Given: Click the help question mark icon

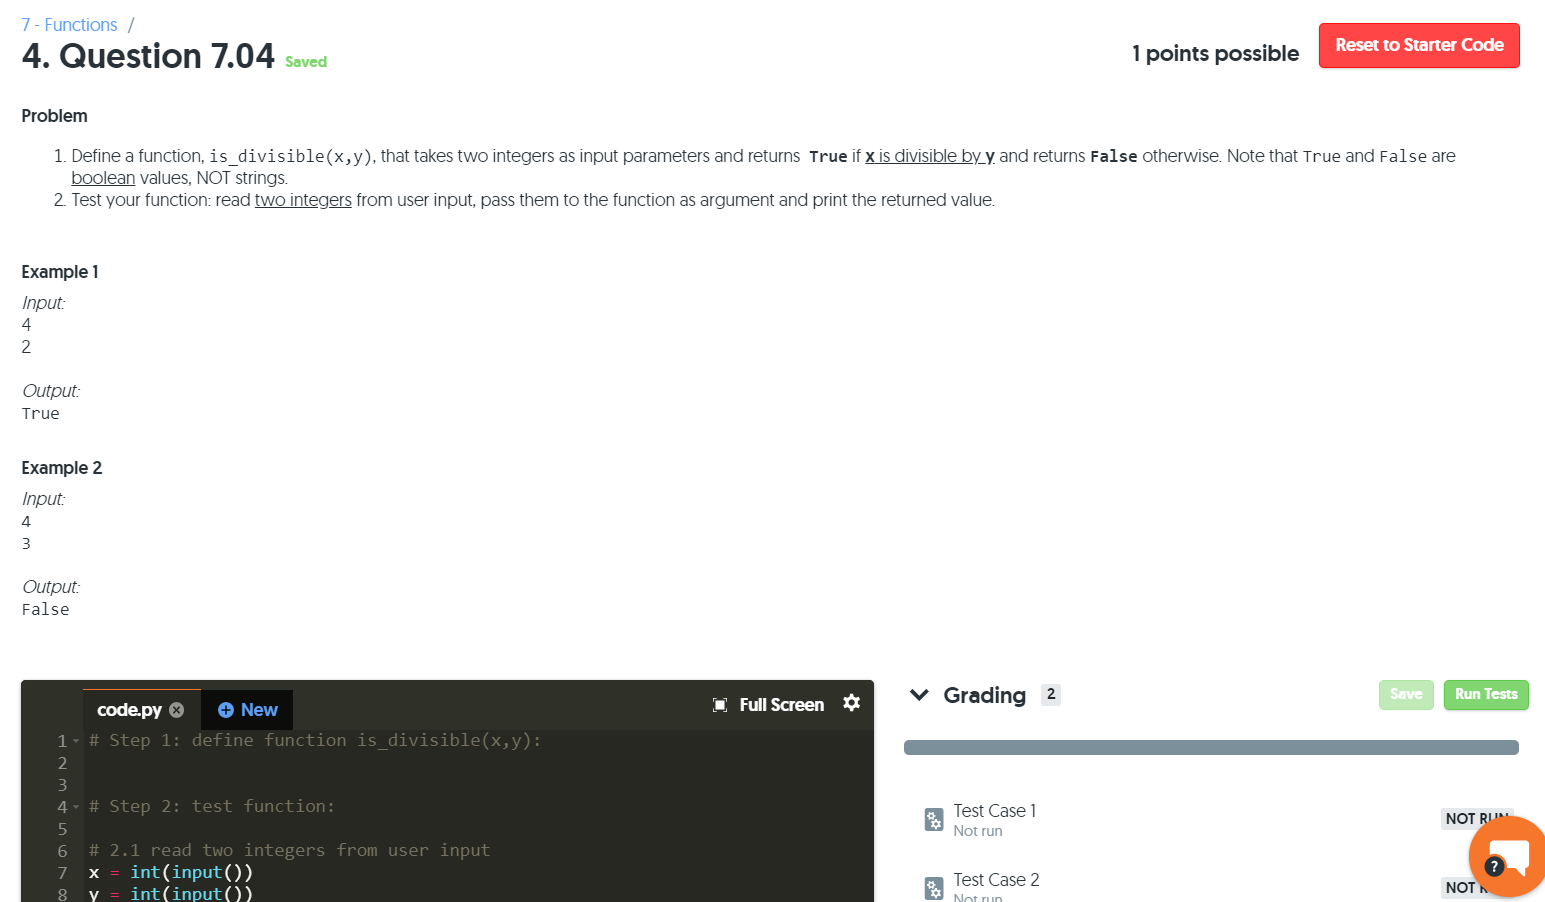Looking at the screenshot, I should click(x=1494, y=867).
